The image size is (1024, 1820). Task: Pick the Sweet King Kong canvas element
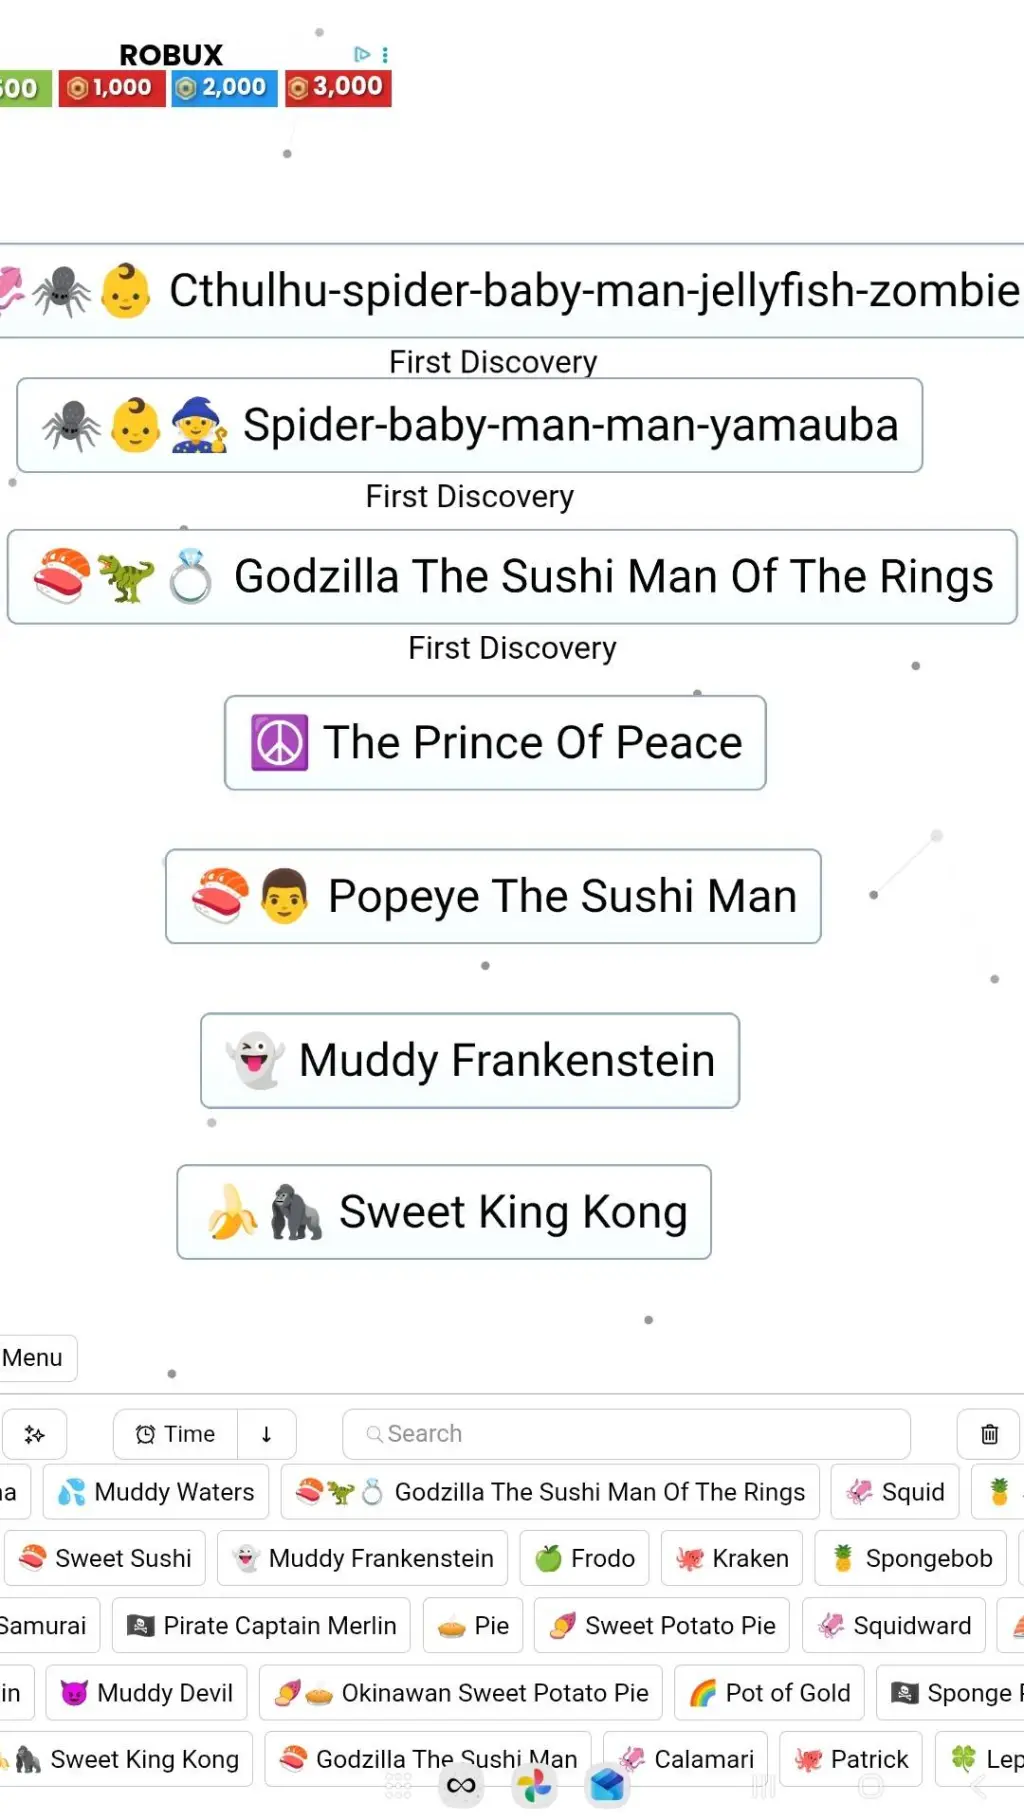click(x=444, y=1212)
